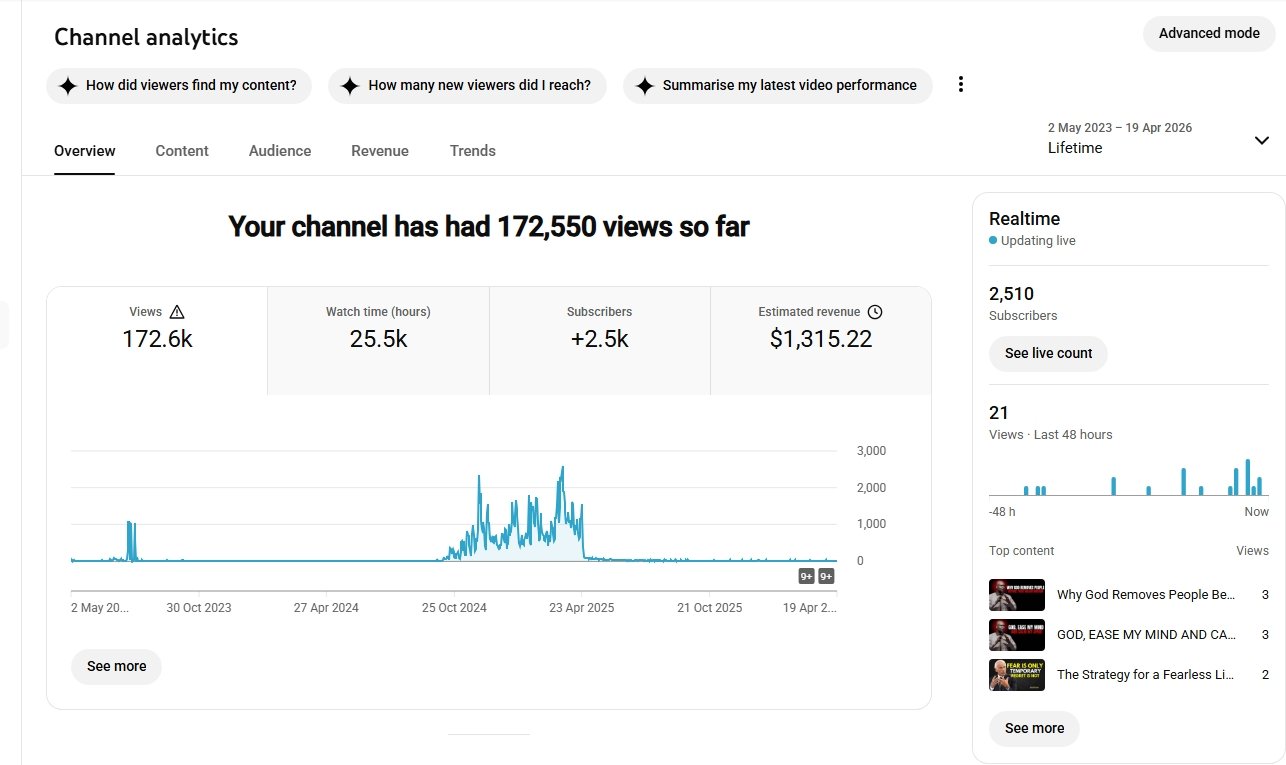Click See more below the views chart
The image size is (1286, 765).
coord(116,666)
